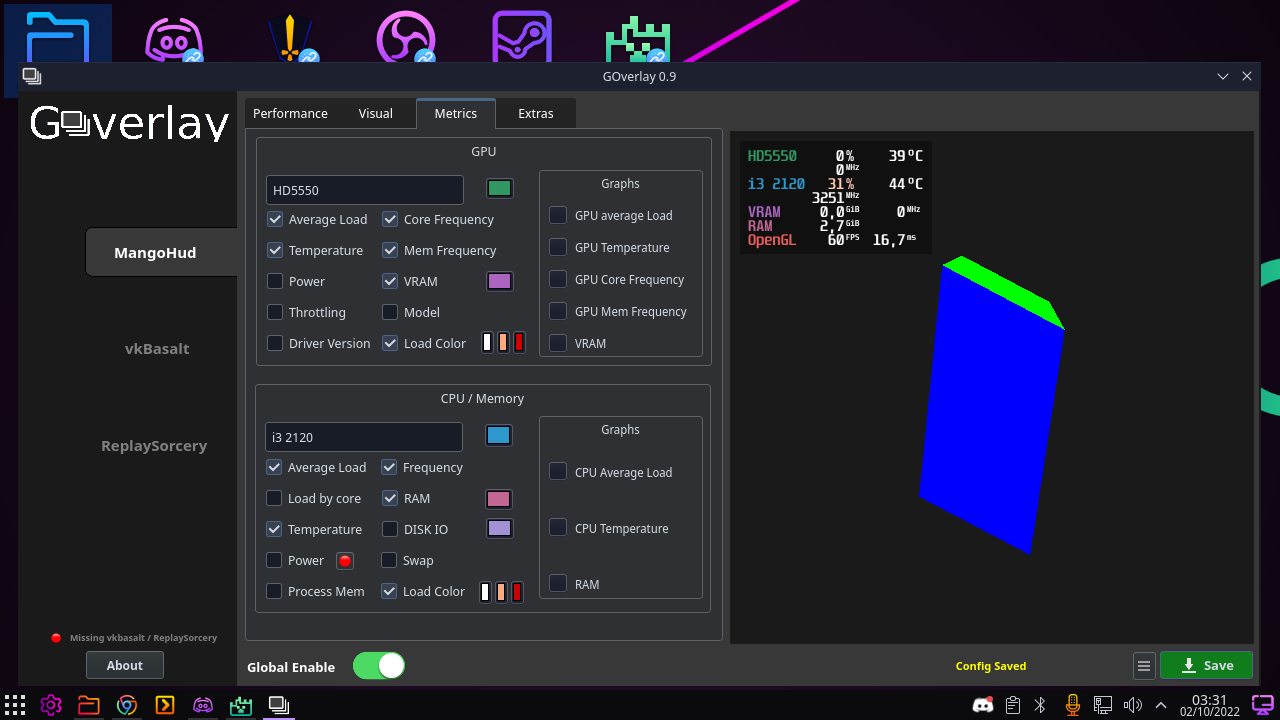The height and width of the screenshot is (720, 1280).
Task: Click the red Power warning indicator
Action: pyautogui.click(x=345, y=561)
